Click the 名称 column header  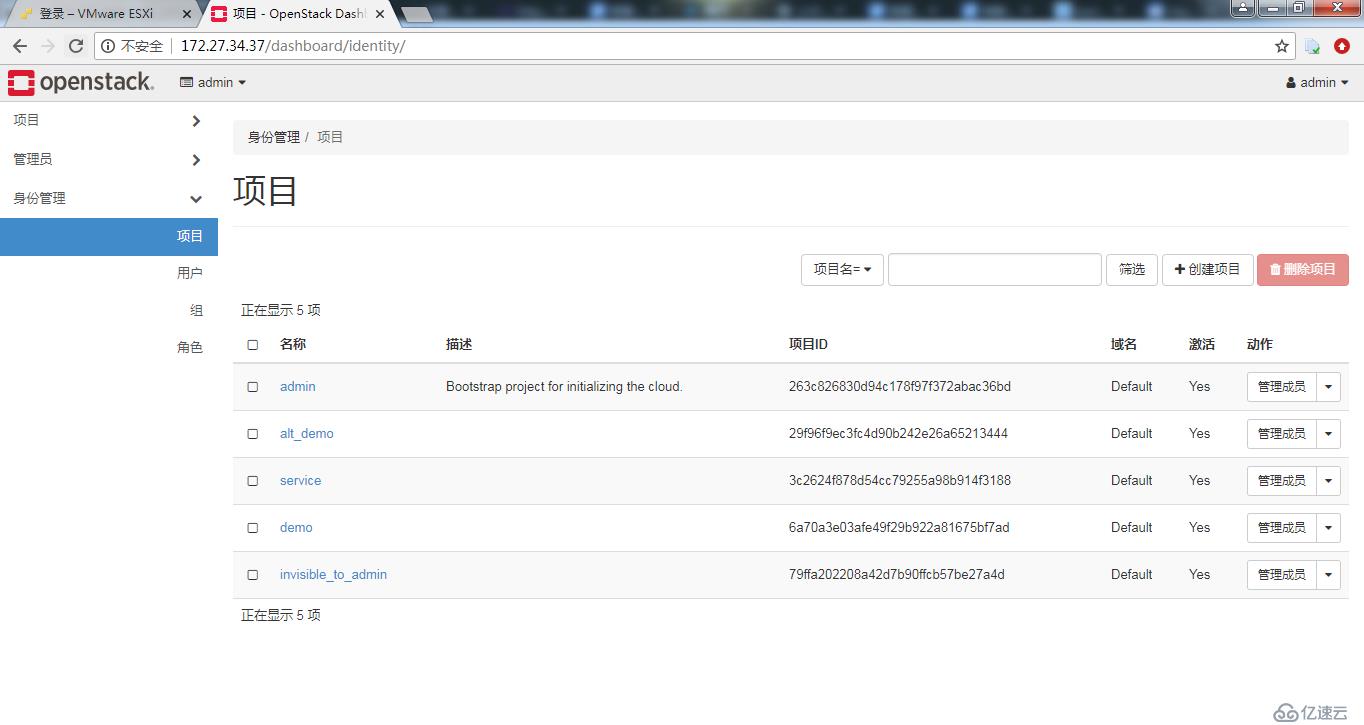293,344
